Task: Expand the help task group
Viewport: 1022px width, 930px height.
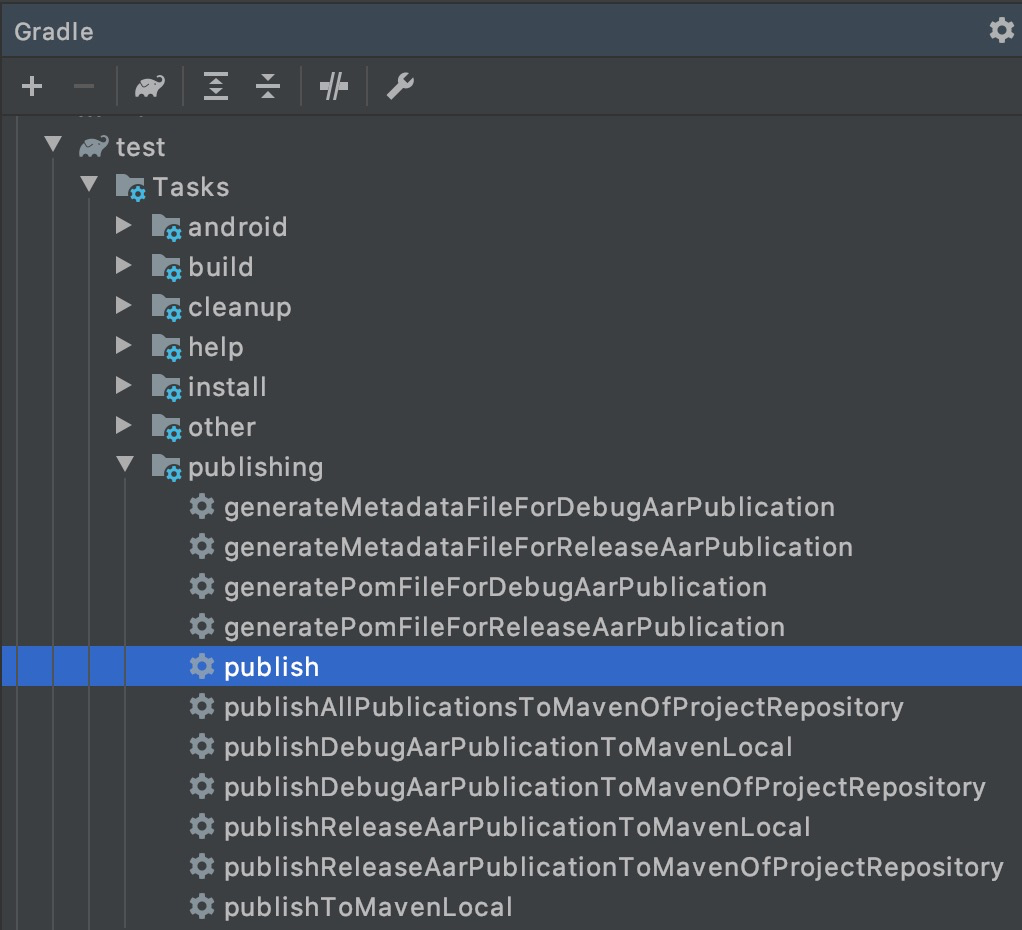Action: click(x=123, y=345)
